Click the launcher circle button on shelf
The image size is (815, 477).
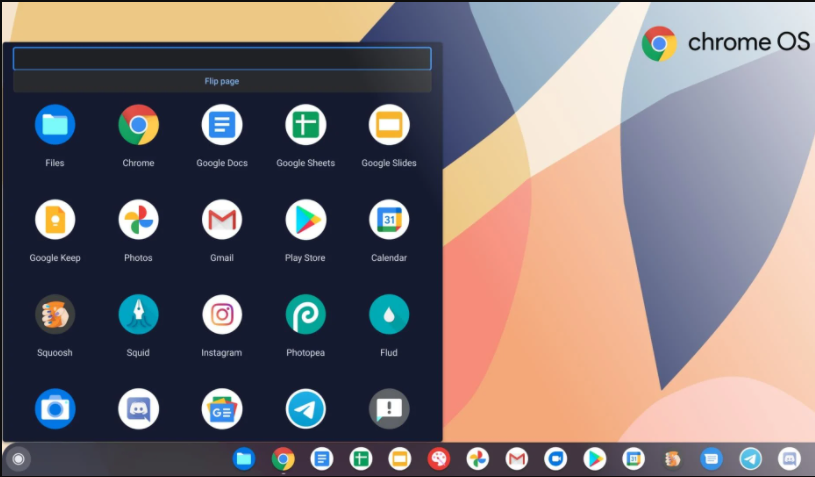18,459
